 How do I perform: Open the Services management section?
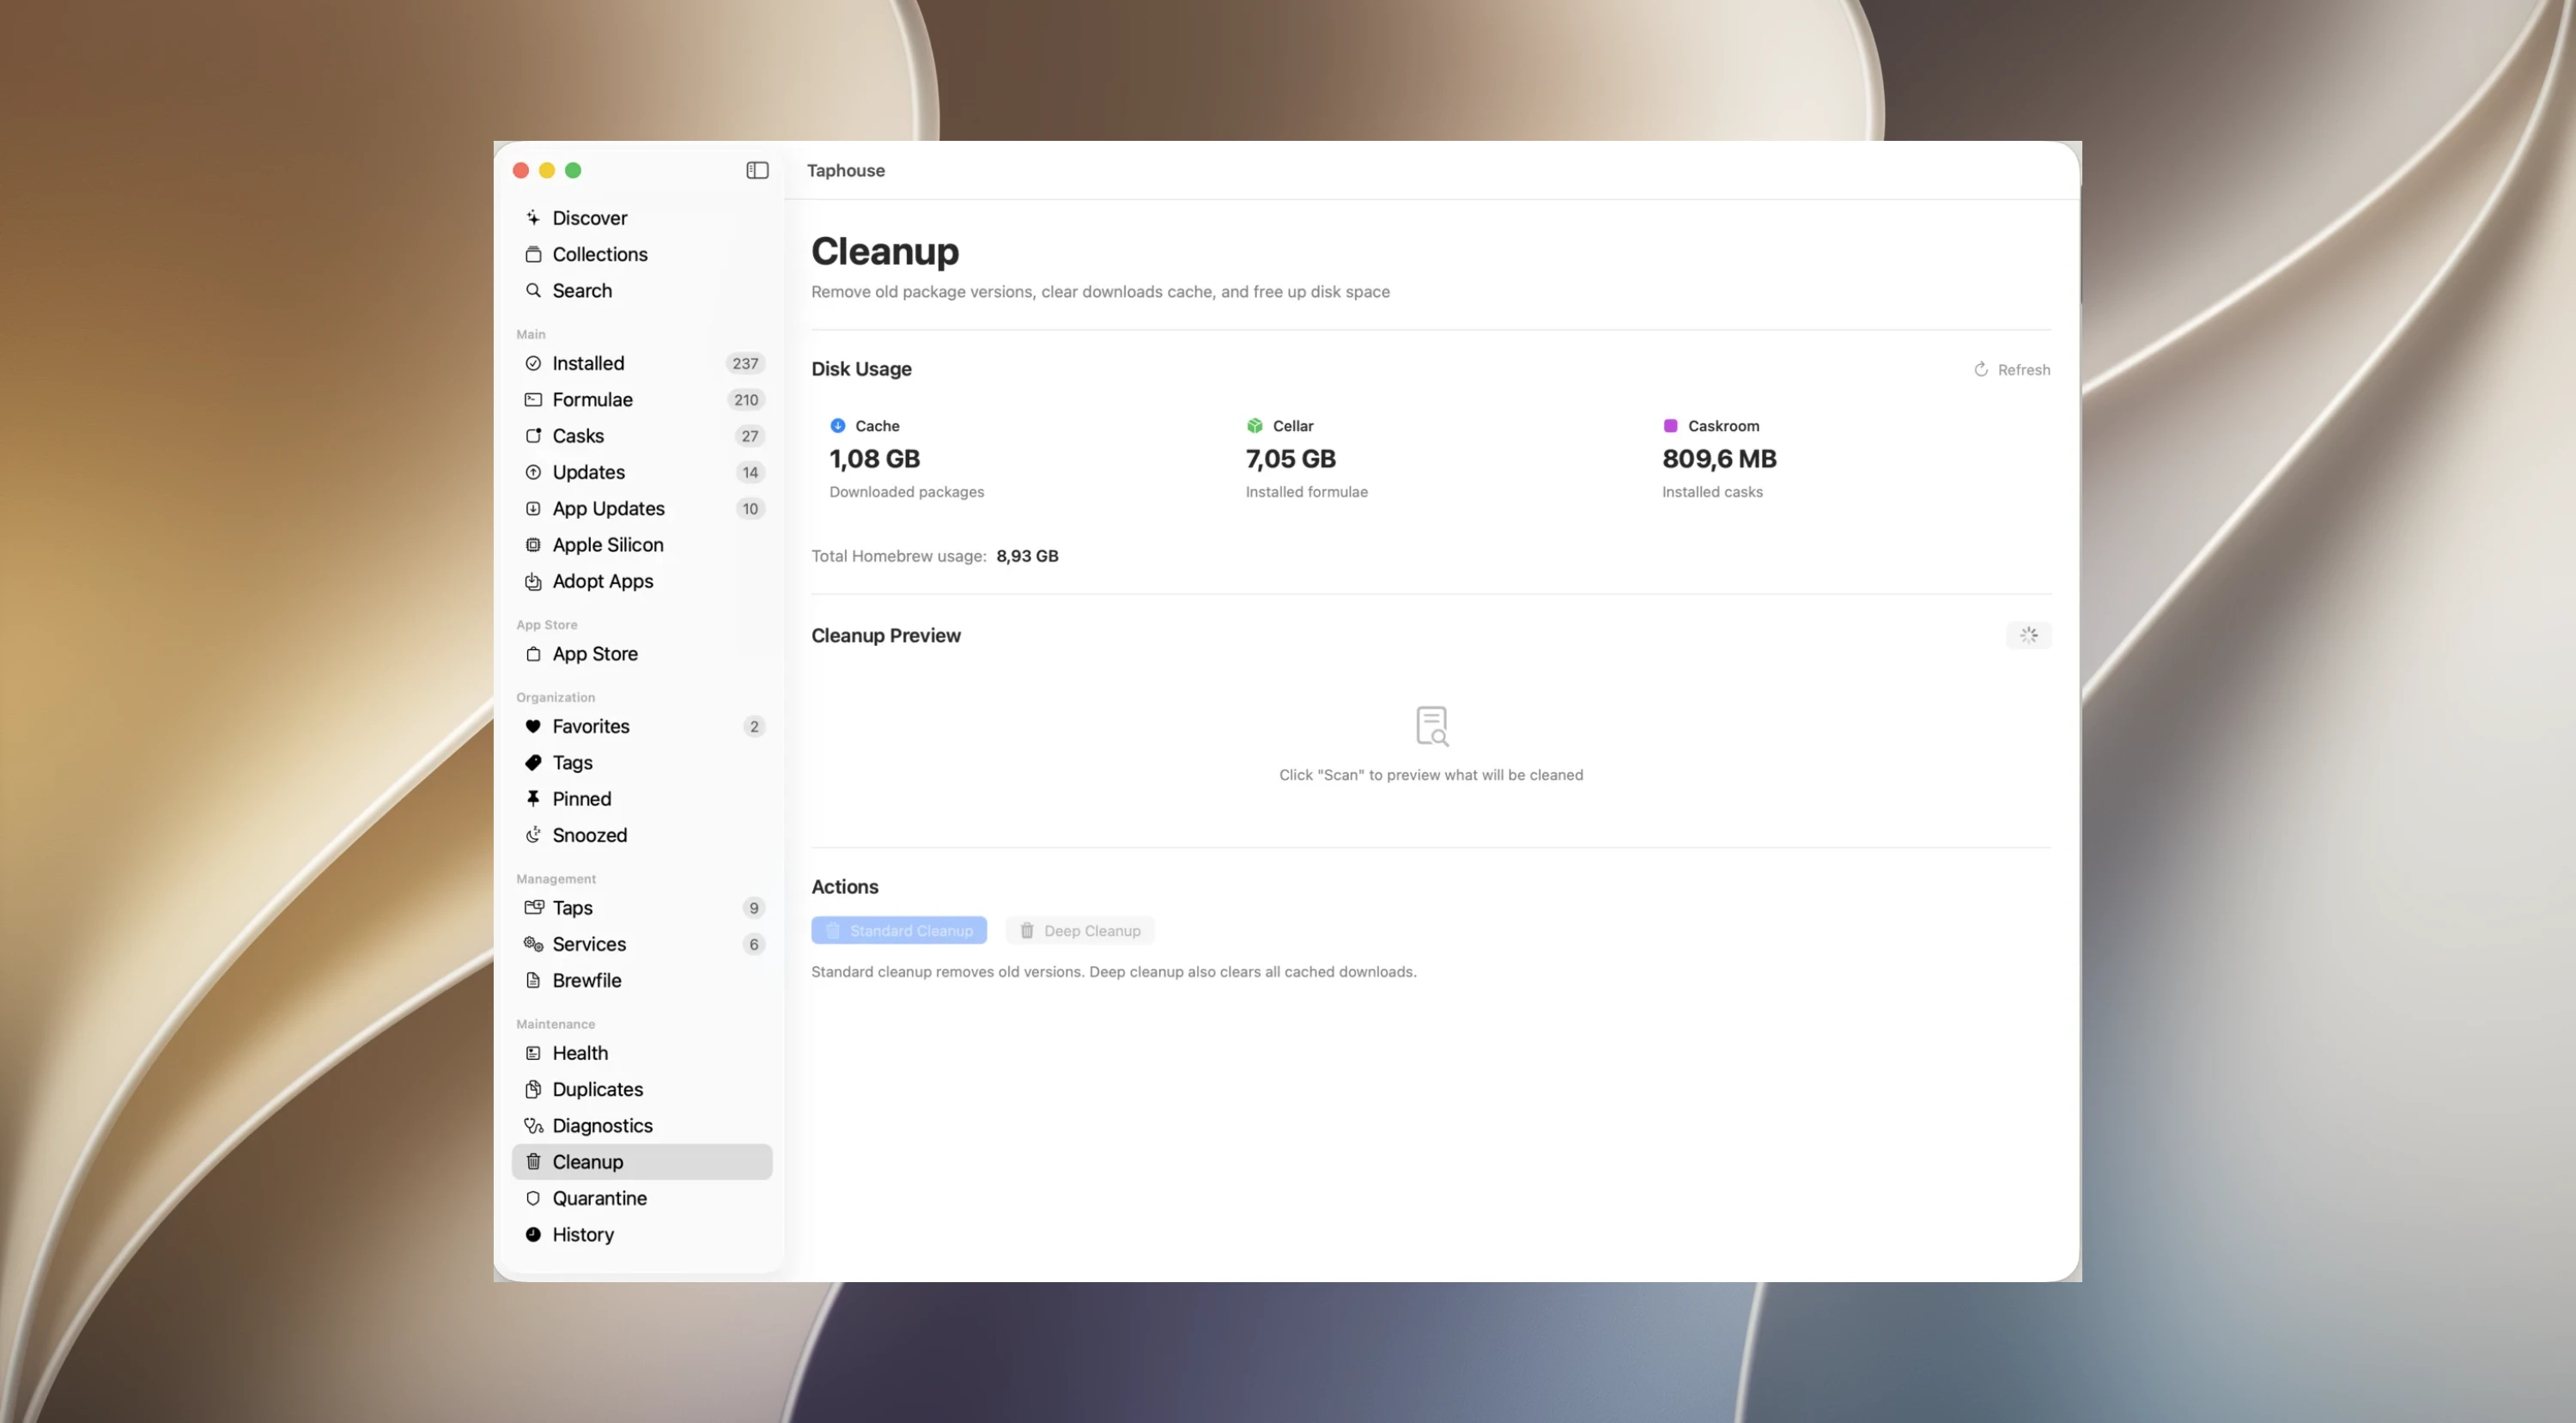coord(641,944)
